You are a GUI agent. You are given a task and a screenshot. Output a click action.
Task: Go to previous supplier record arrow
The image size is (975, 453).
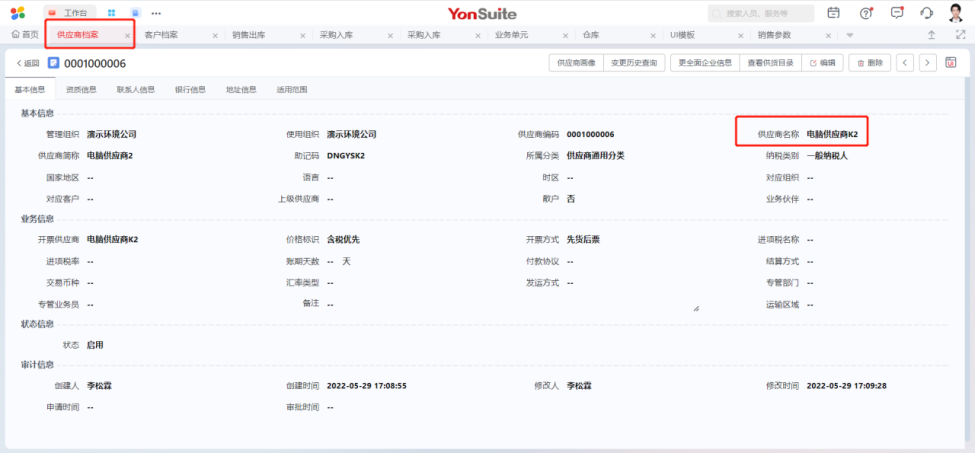[905, 63]
